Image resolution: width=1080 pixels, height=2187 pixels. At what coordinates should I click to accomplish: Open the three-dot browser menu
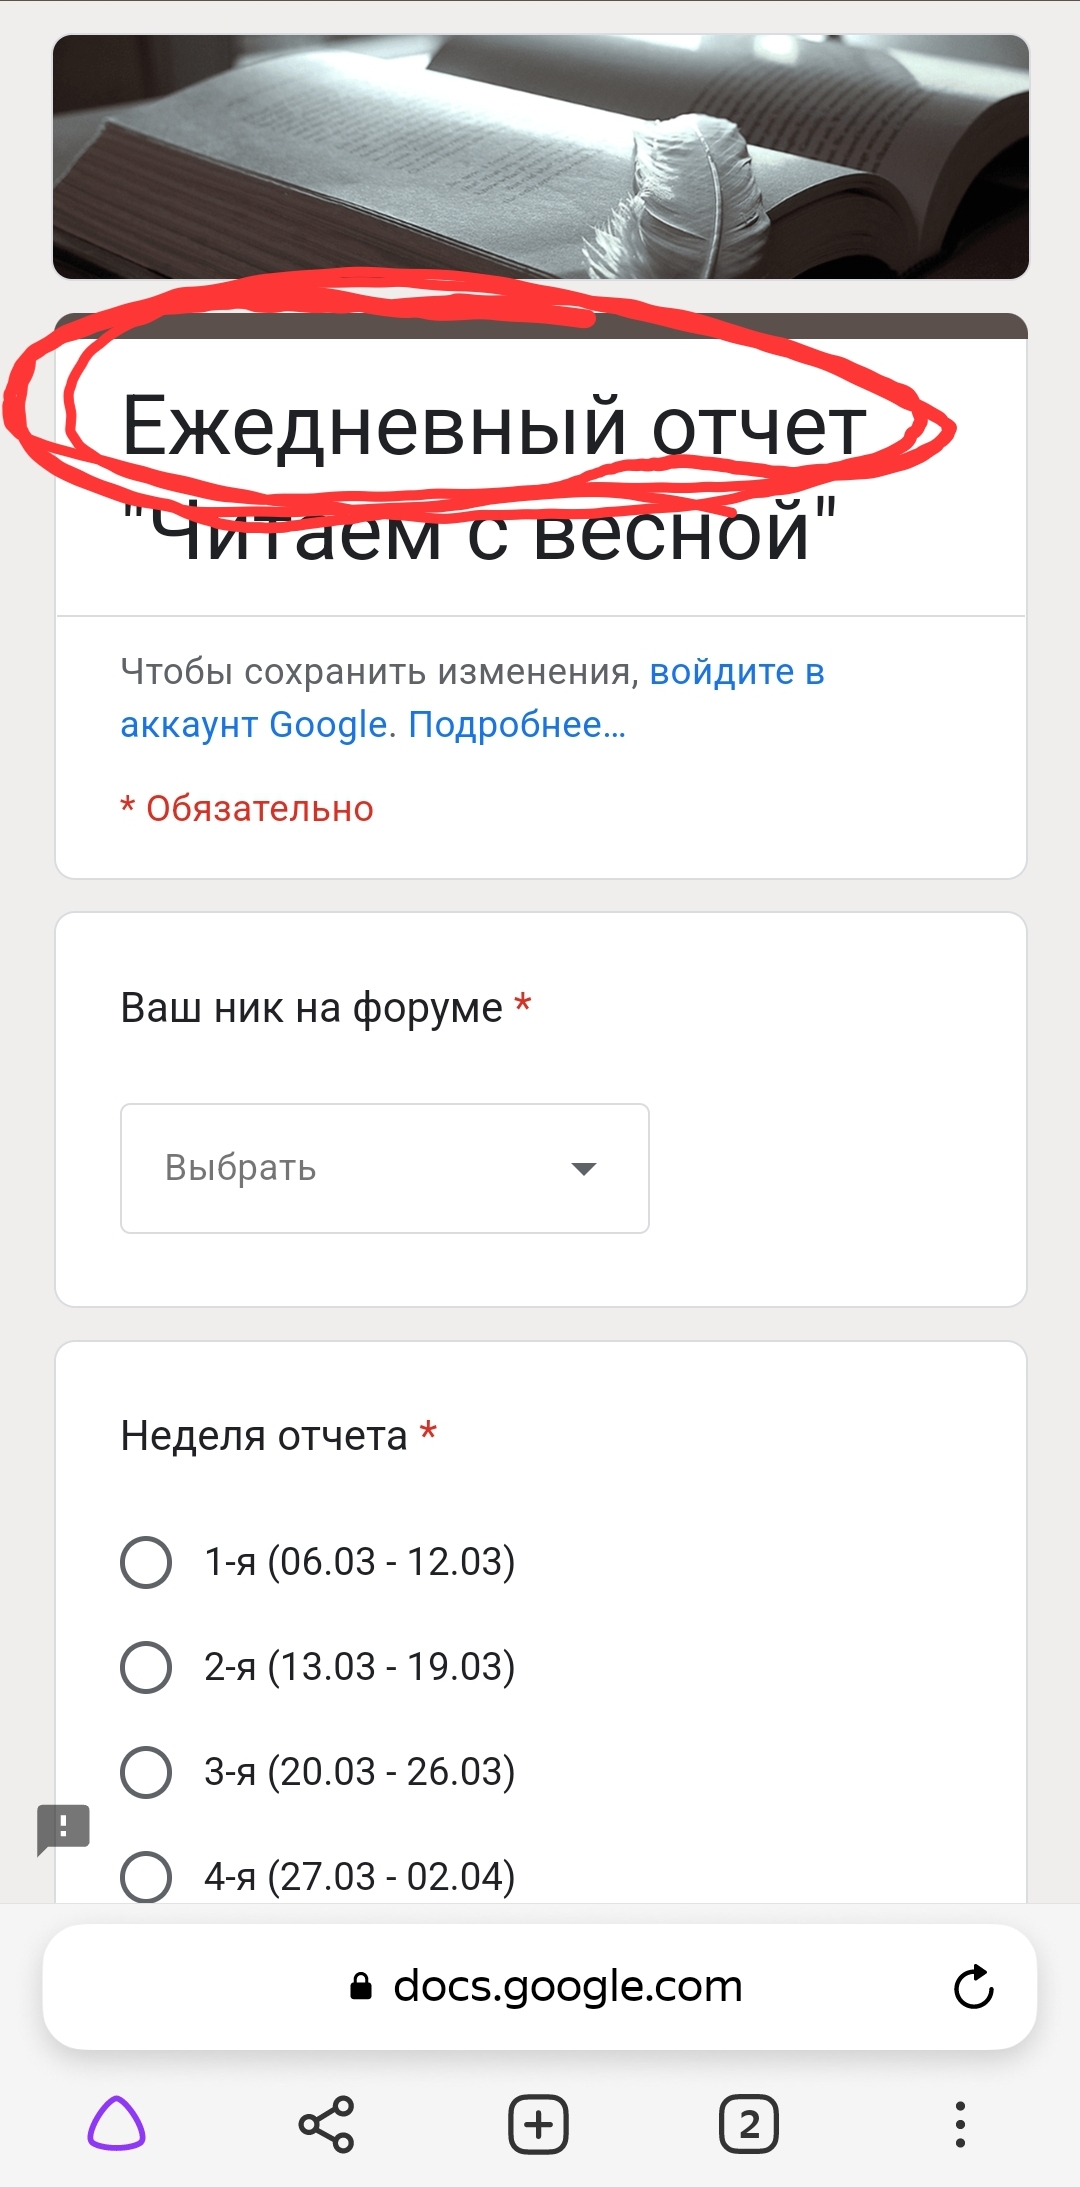click(960, 2124)
